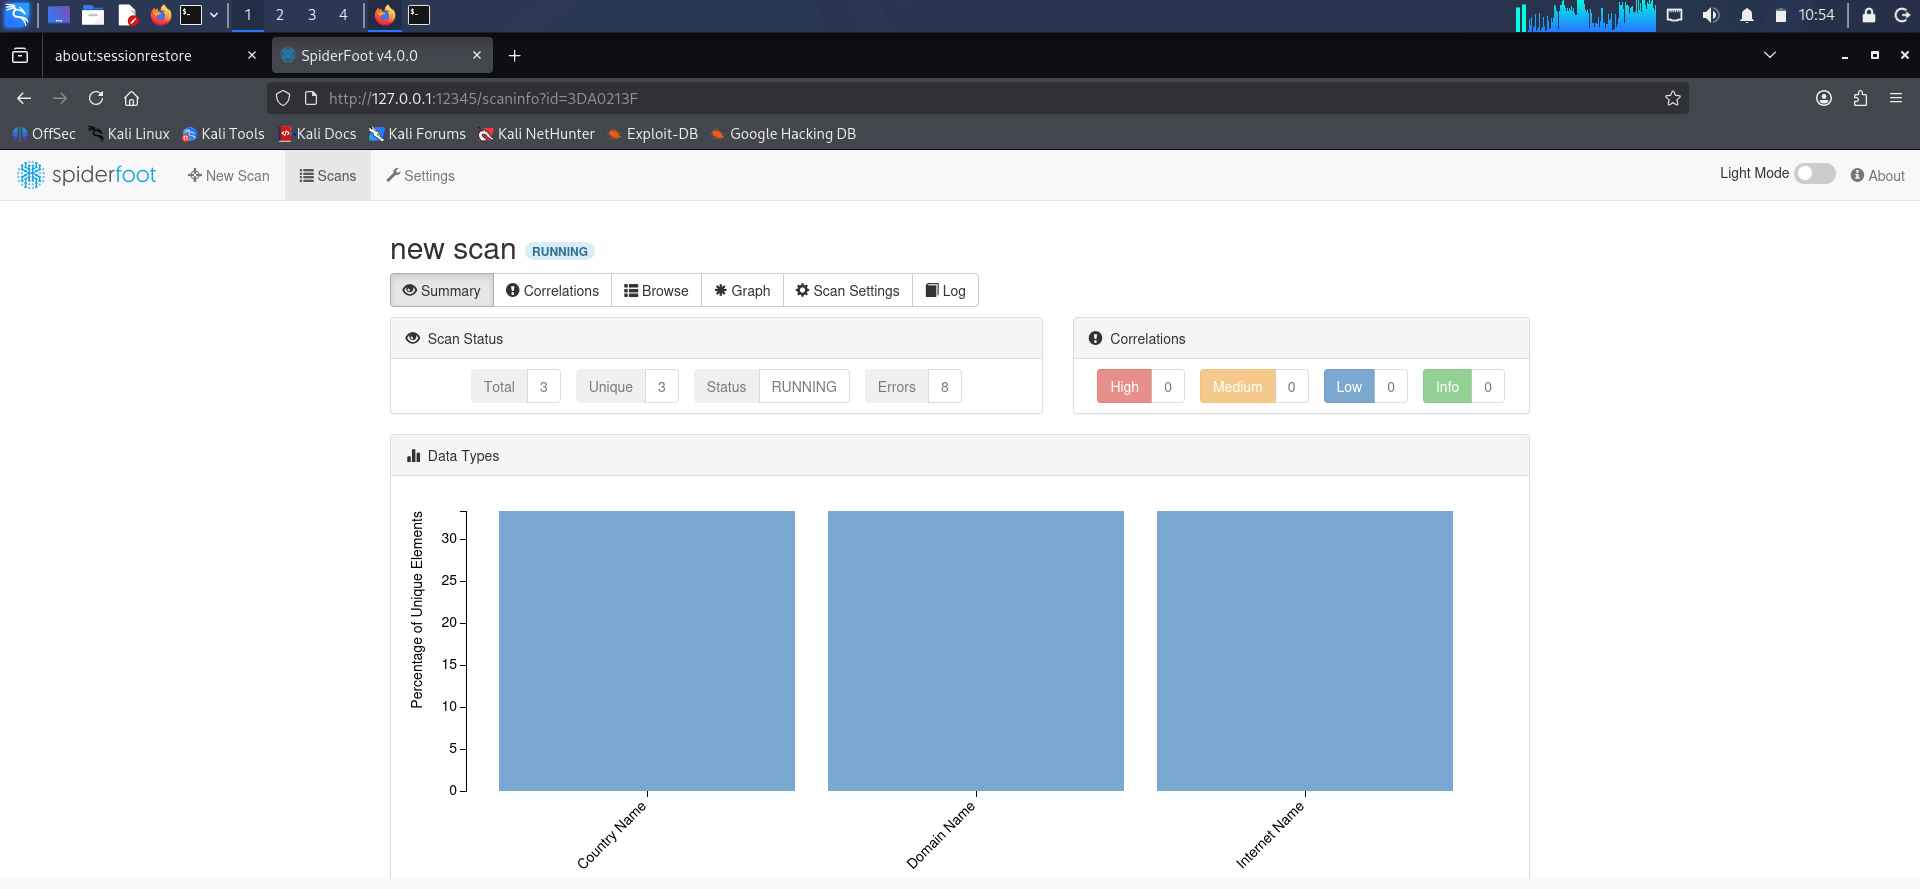Go to the browser Home page
The image size is (1920, 889).
click(131, 98)
